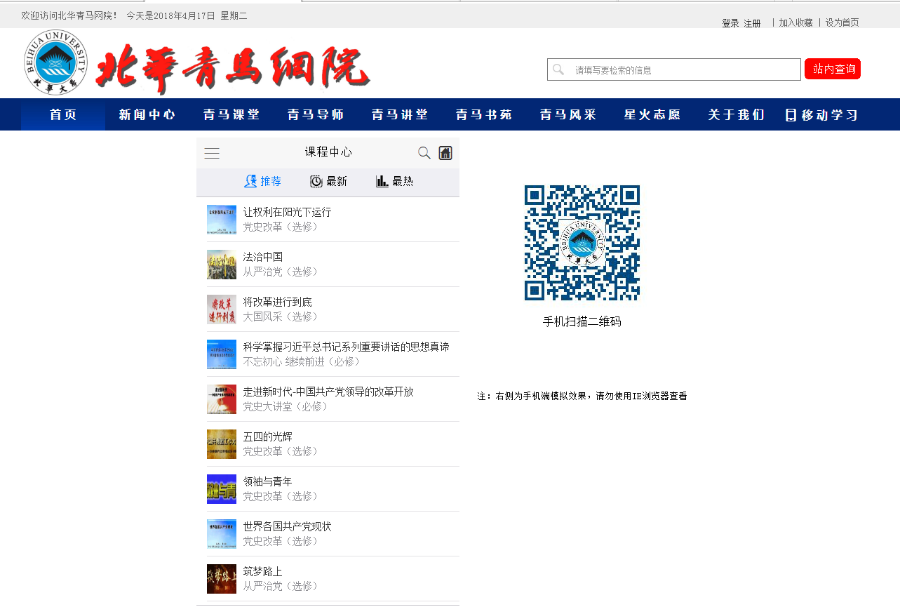Click title 走进新时代-中国共产党领导的改革开放
This screenshot has width=900, height=607.
pyautogui.click(x=328, y=392)
